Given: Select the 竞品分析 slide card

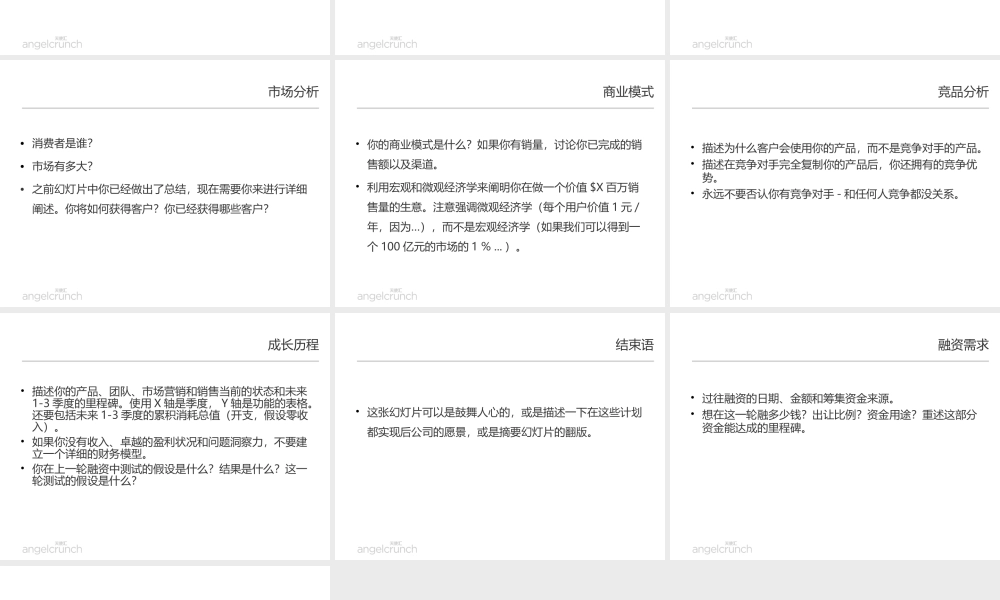Looking at the screenshot, I should pos(833,185).
